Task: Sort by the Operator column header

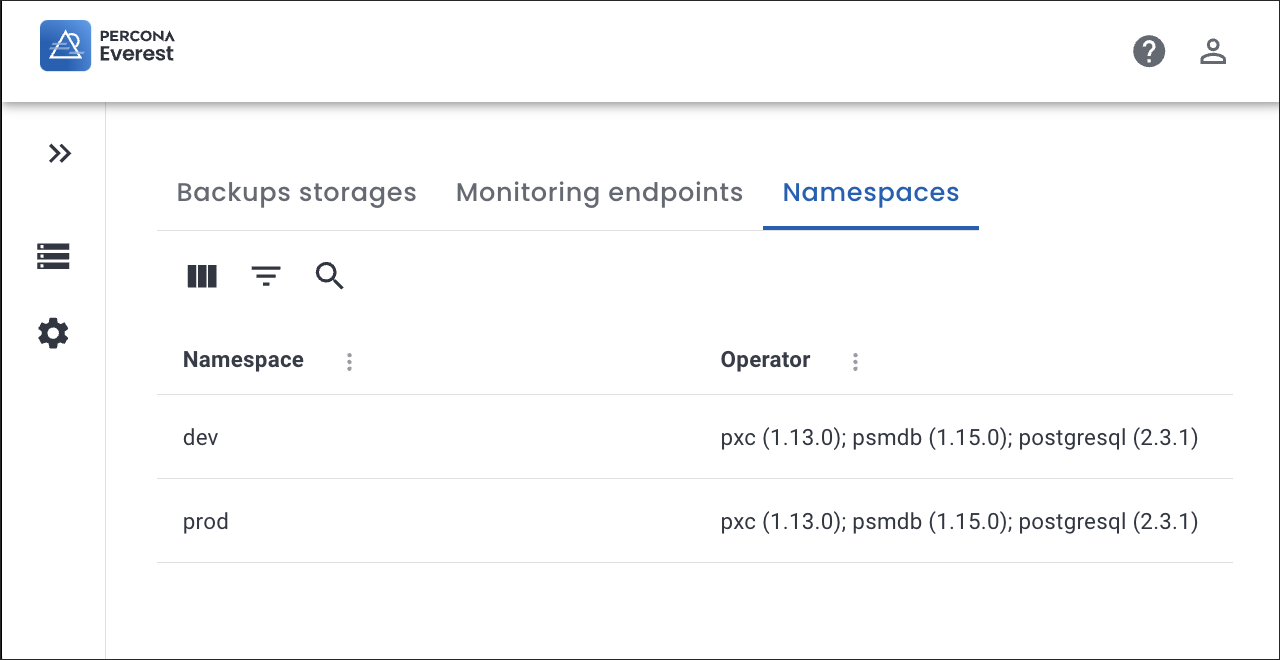Action: pos(765,360)
